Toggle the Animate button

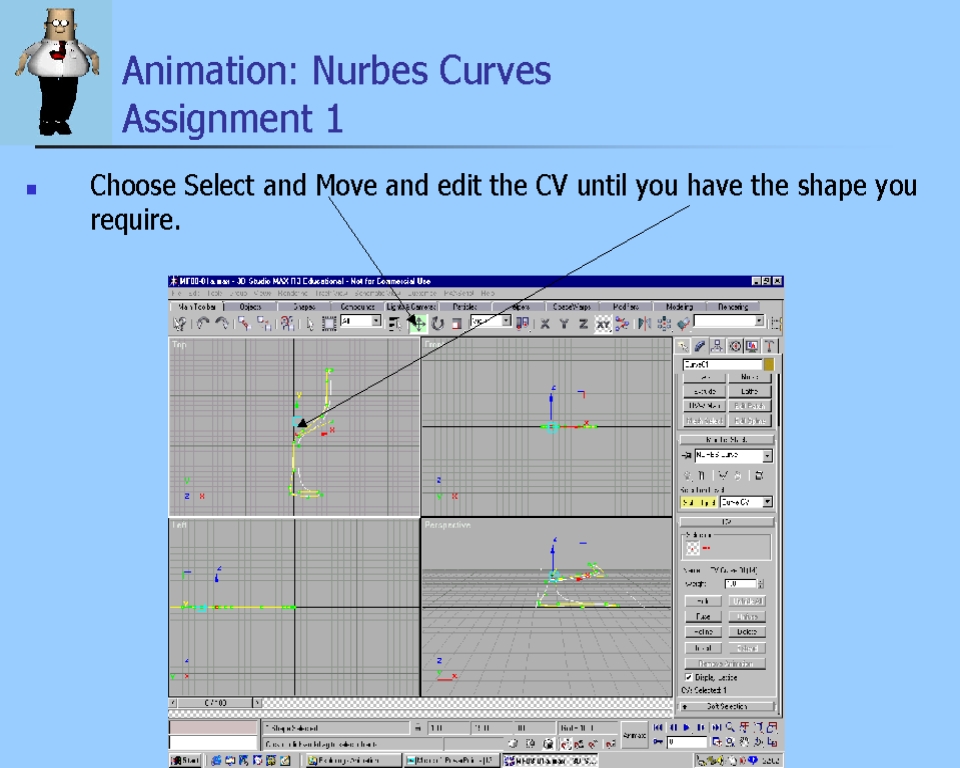[x=633, y=735]
